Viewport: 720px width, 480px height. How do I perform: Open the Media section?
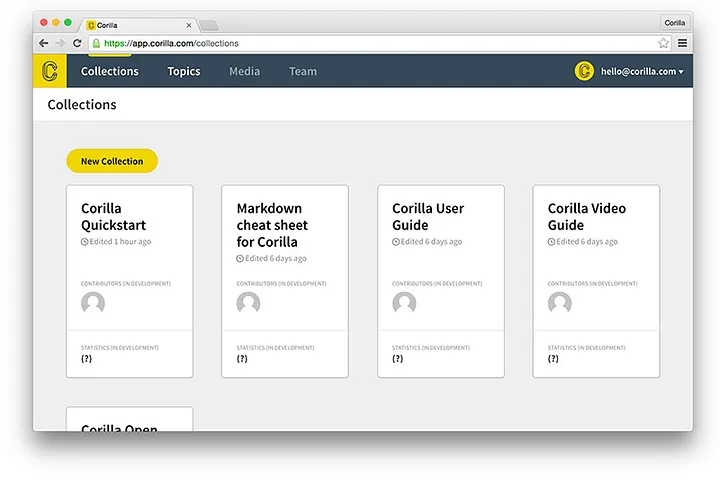pyautogui.click(x=244, y=71)
